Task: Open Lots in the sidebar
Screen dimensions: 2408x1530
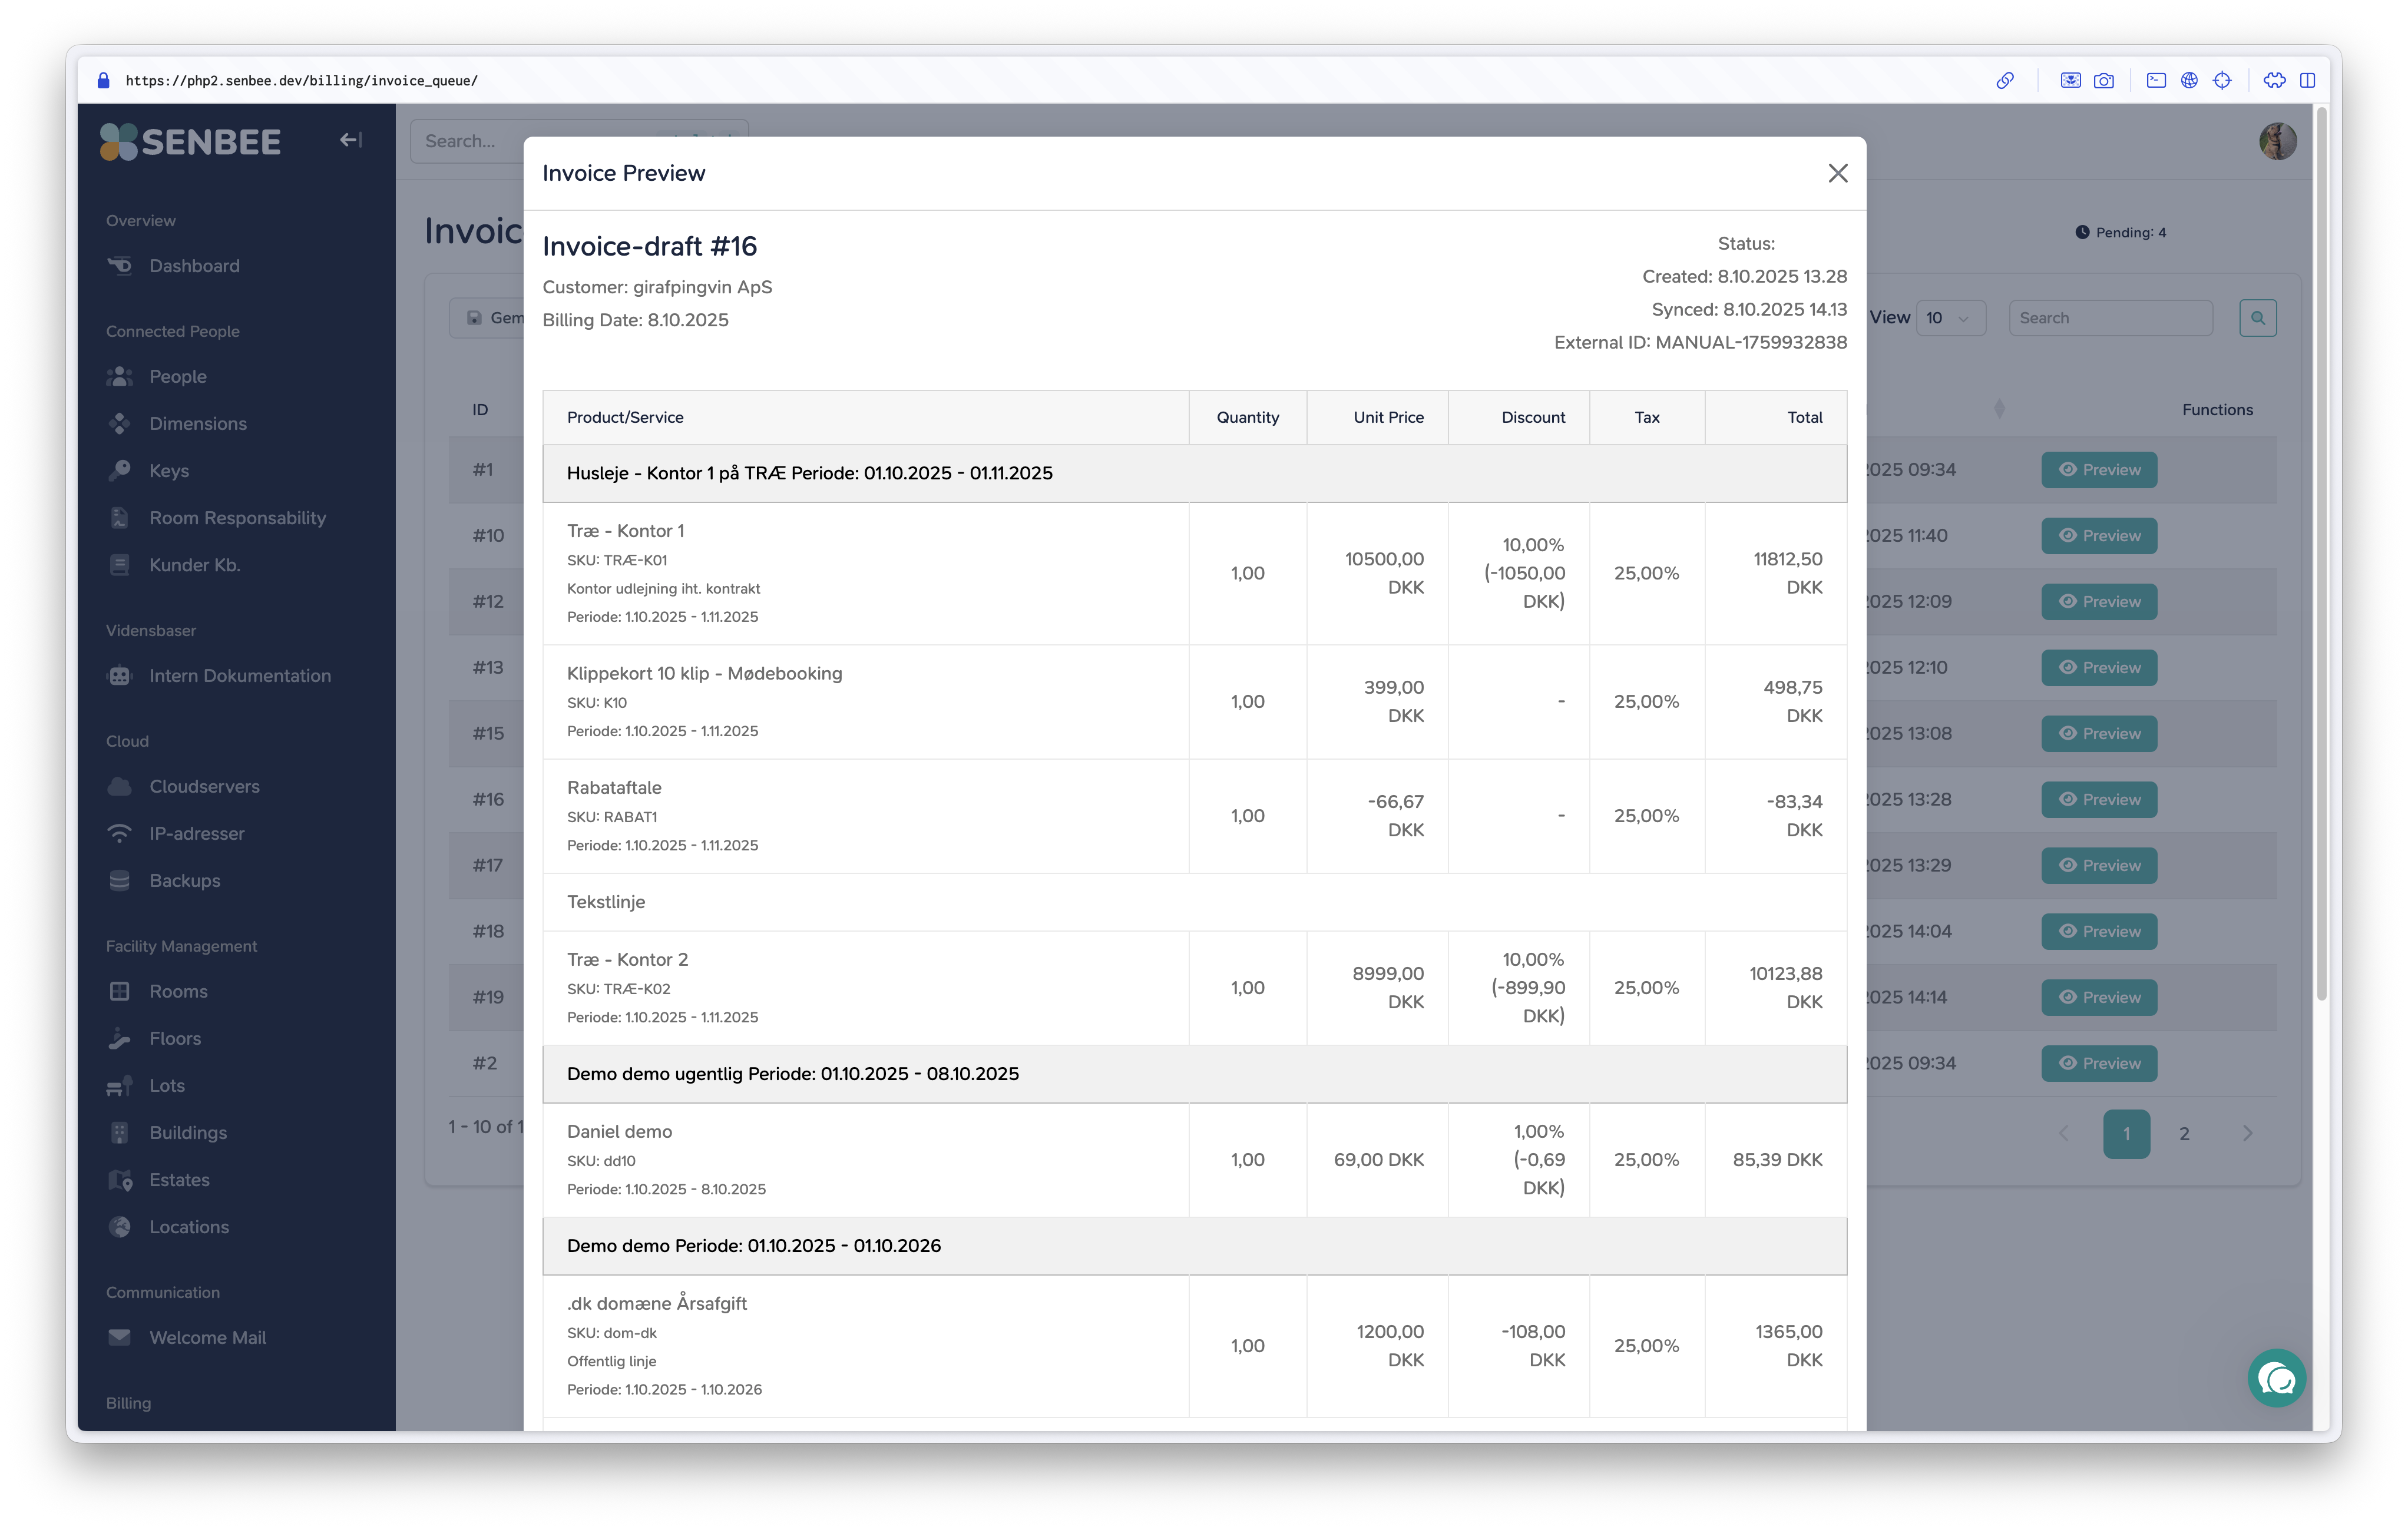Action: pyautogui.click(x=167, y=1086)
